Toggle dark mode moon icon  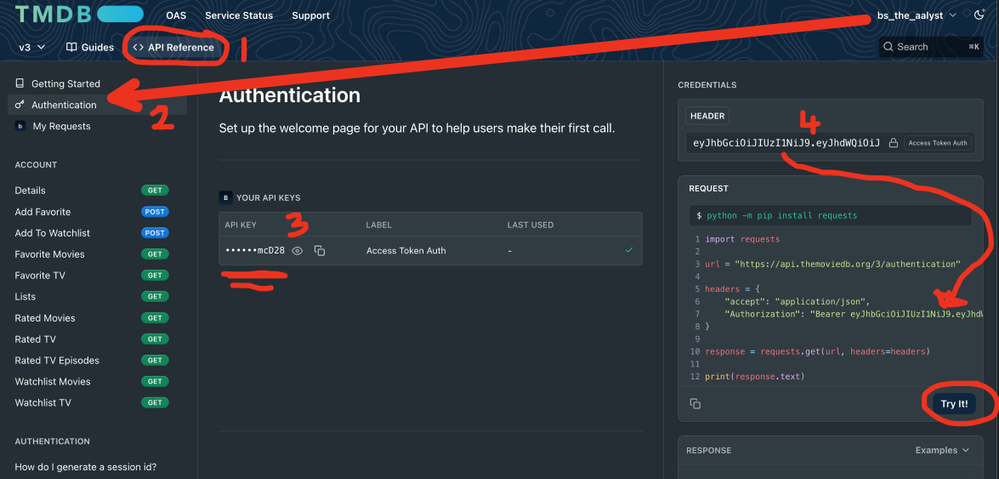point(979,15)
